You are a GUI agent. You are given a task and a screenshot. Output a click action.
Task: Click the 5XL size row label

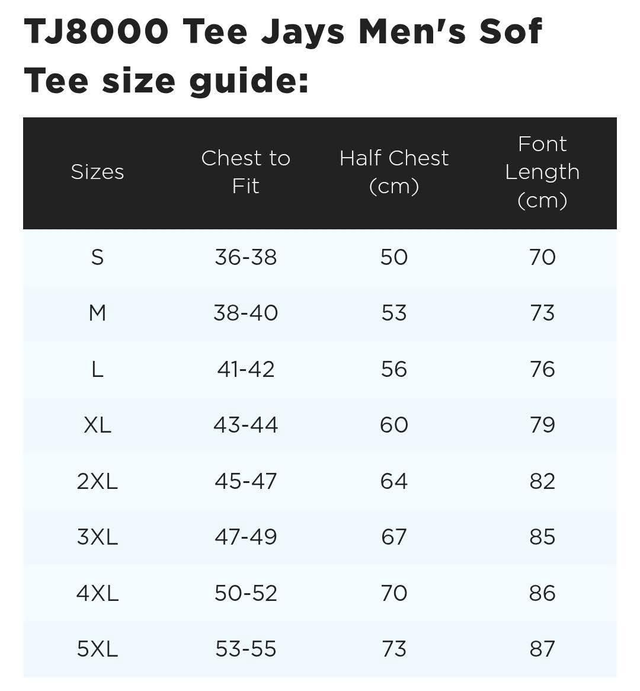(x=97, y=649)
